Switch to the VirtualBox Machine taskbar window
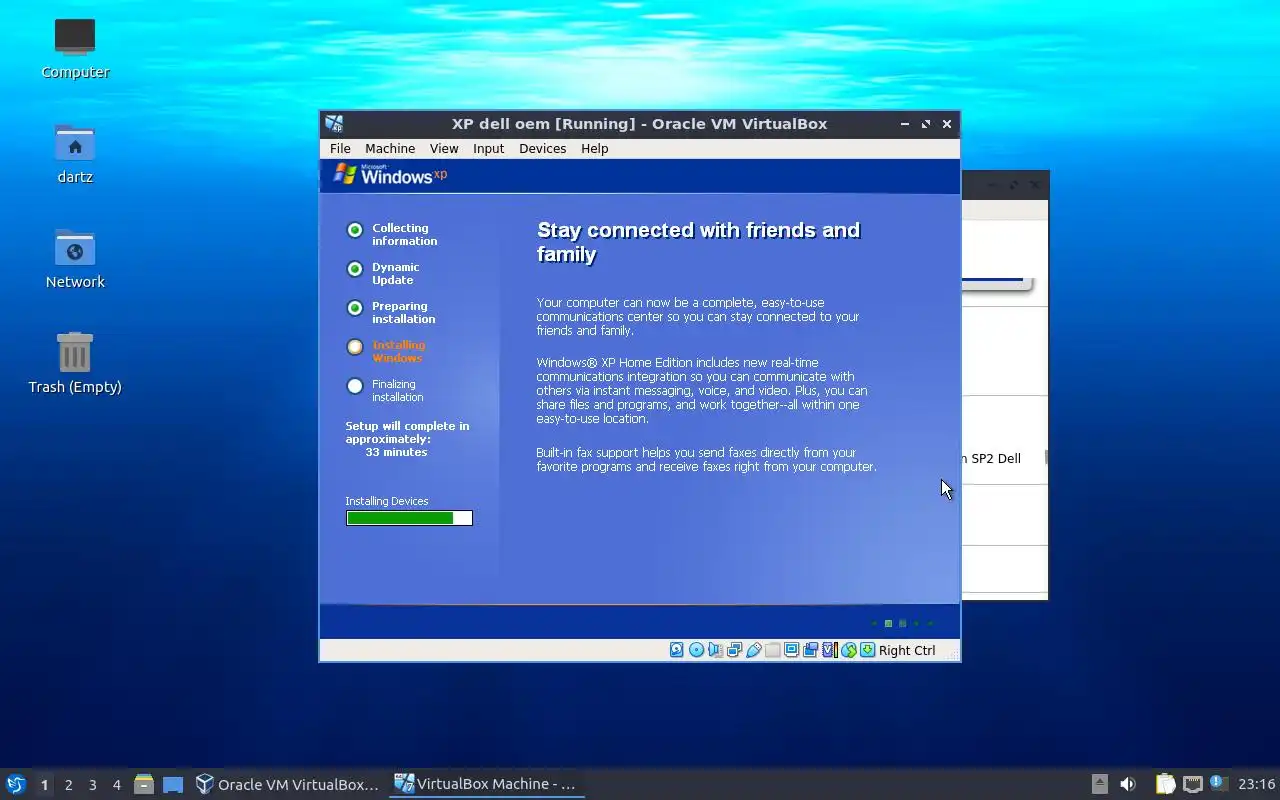This screenshot has height=800, width=1280. tap(487, 784)
